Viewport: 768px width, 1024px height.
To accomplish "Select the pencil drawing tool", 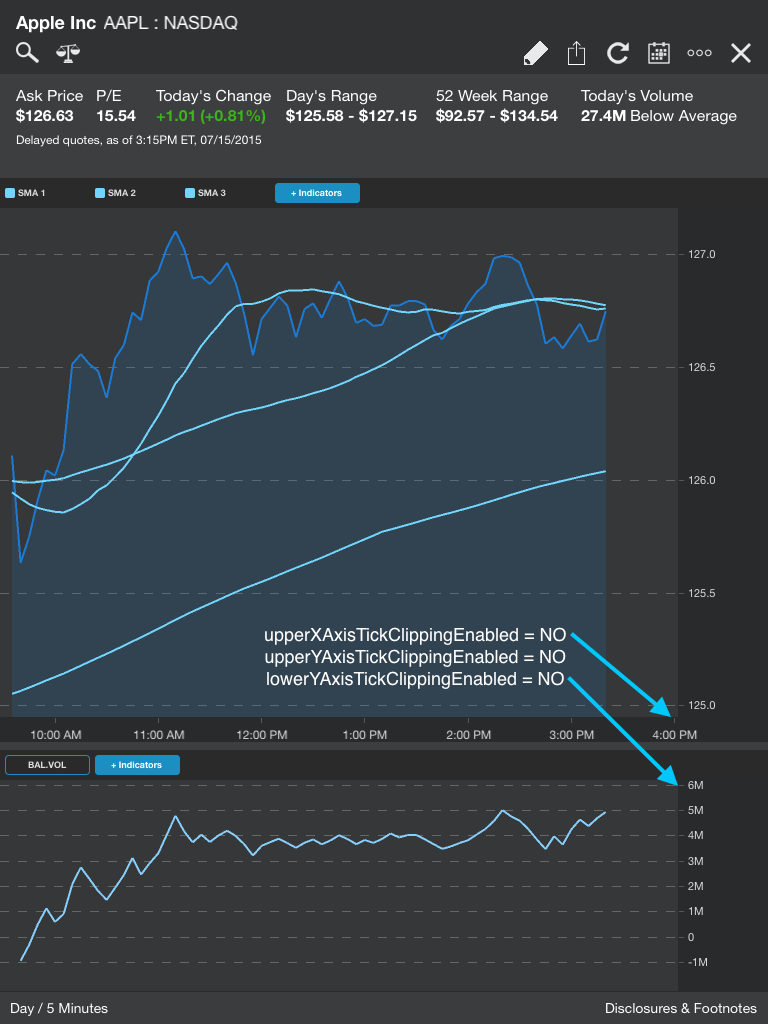I will [x=536, y=53].
